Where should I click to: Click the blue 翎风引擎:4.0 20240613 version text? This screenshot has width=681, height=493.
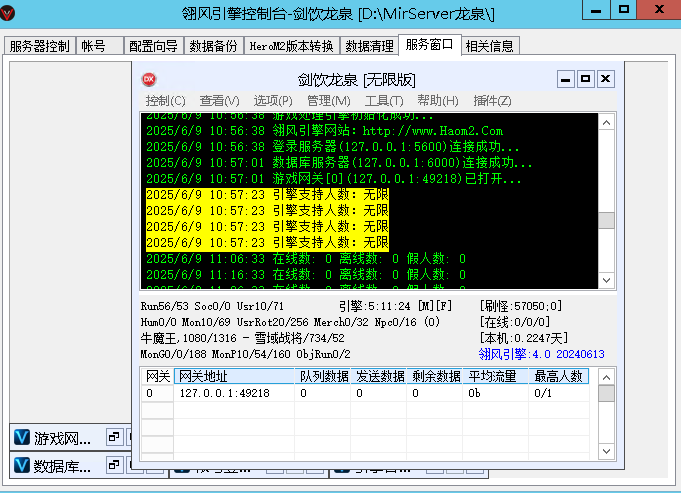pyautogui.click(x=541, y=354)
